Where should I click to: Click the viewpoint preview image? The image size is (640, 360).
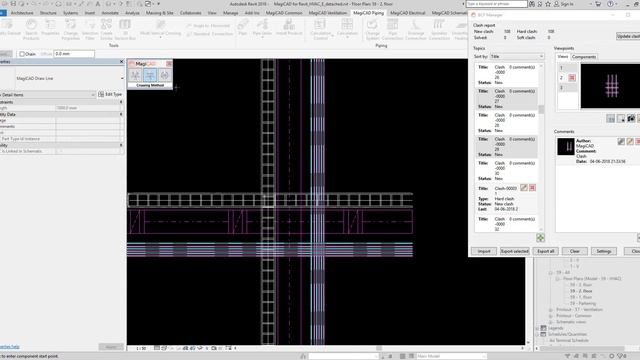pyautogui.click(x=610, y=86)
